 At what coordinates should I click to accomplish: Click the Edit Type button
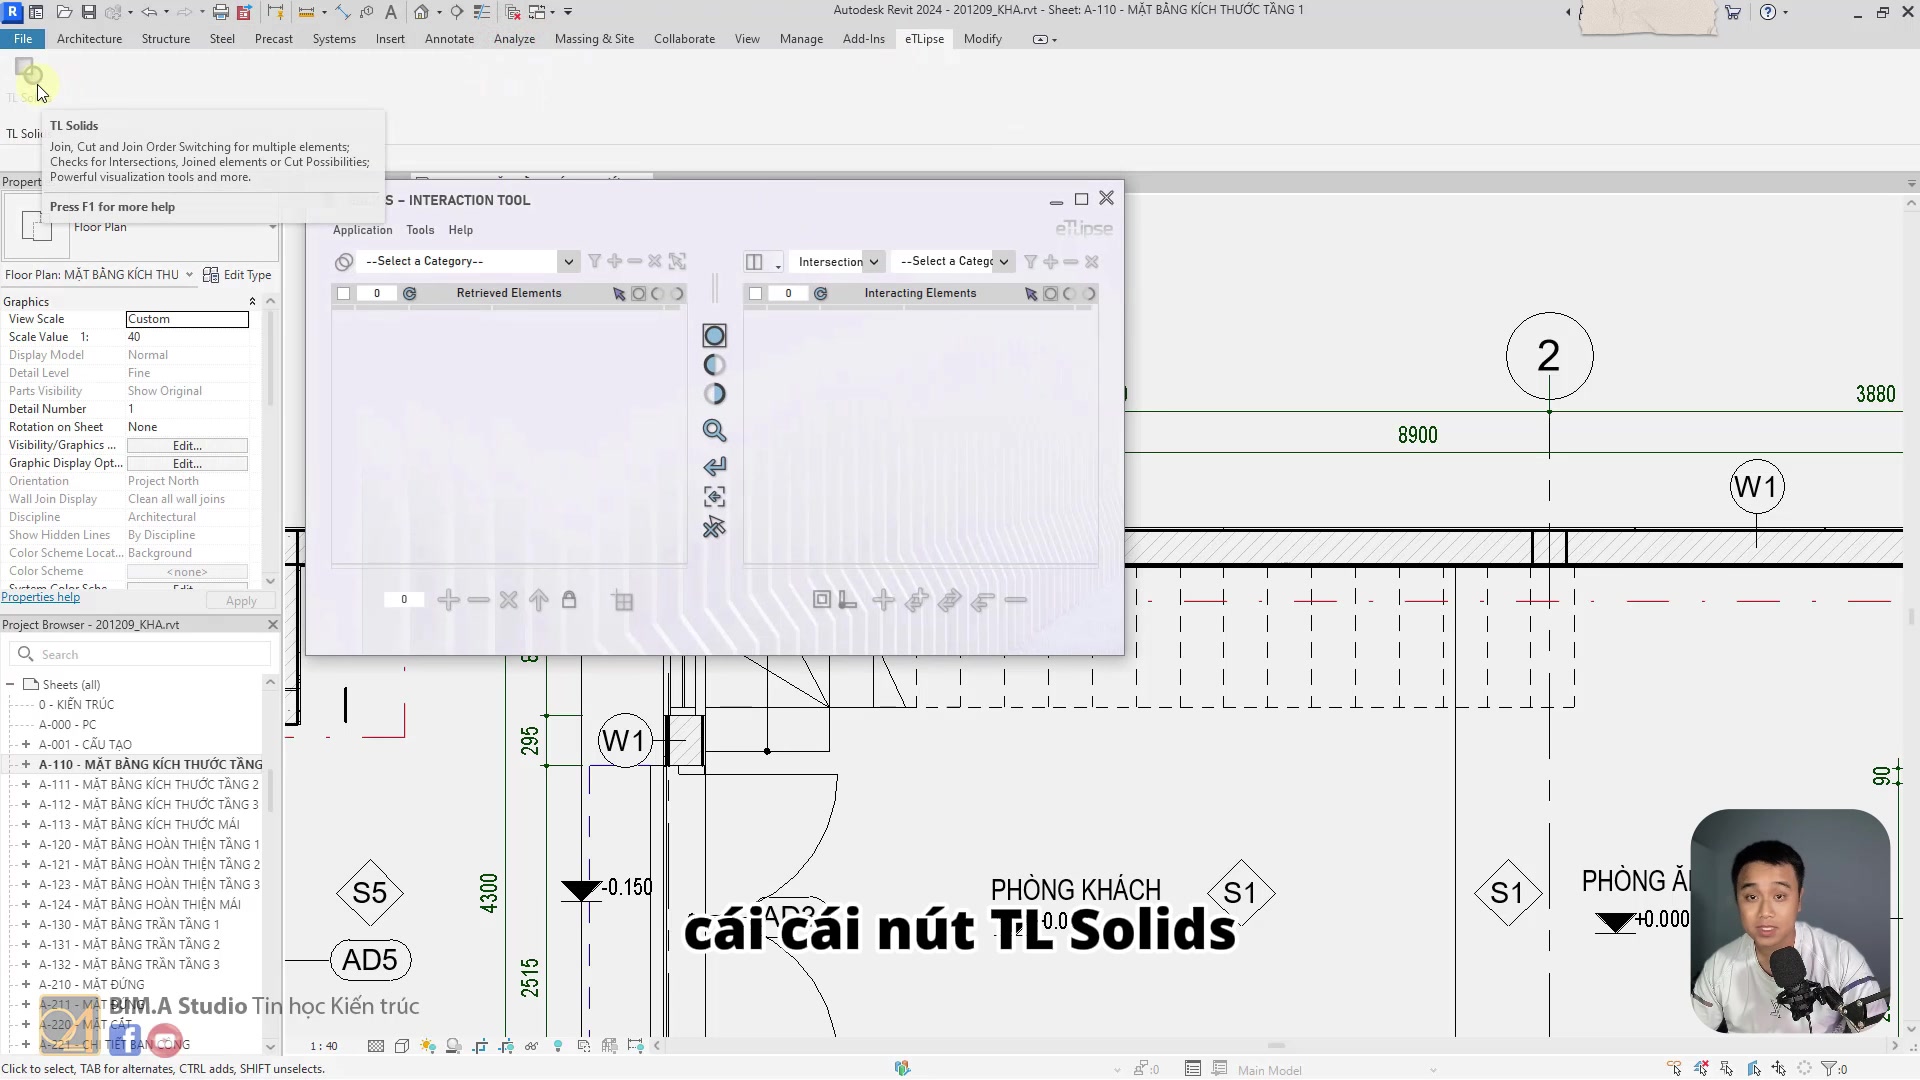(x=237, y=275)
